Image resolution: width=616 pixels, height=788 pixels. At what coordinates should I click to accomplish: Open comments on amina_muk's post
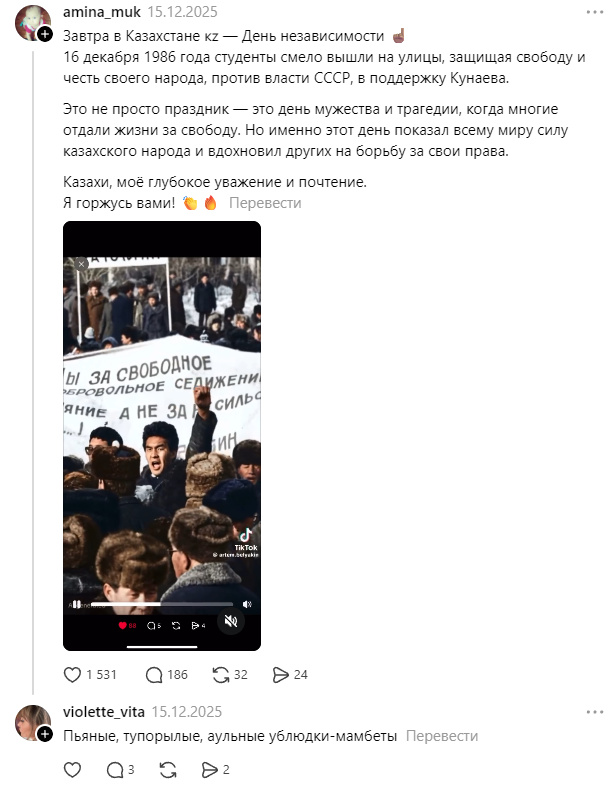154,674
